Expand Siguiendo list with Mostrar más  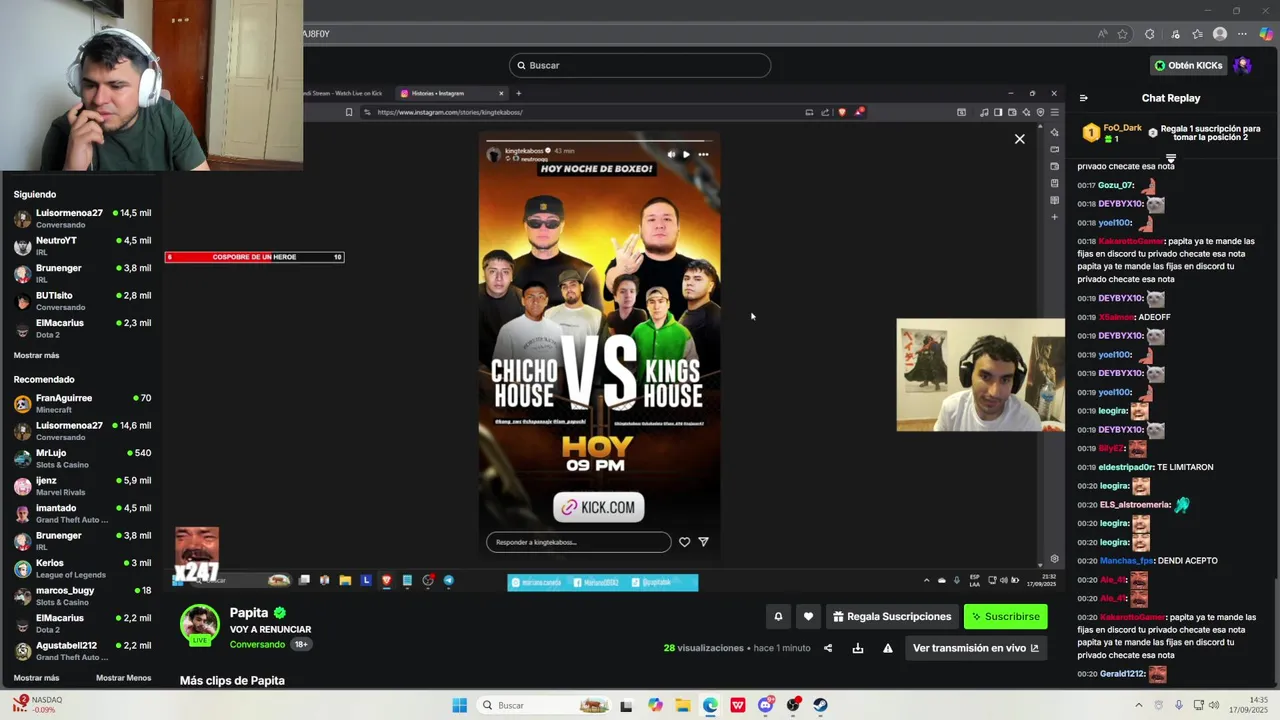coord(36,355)
